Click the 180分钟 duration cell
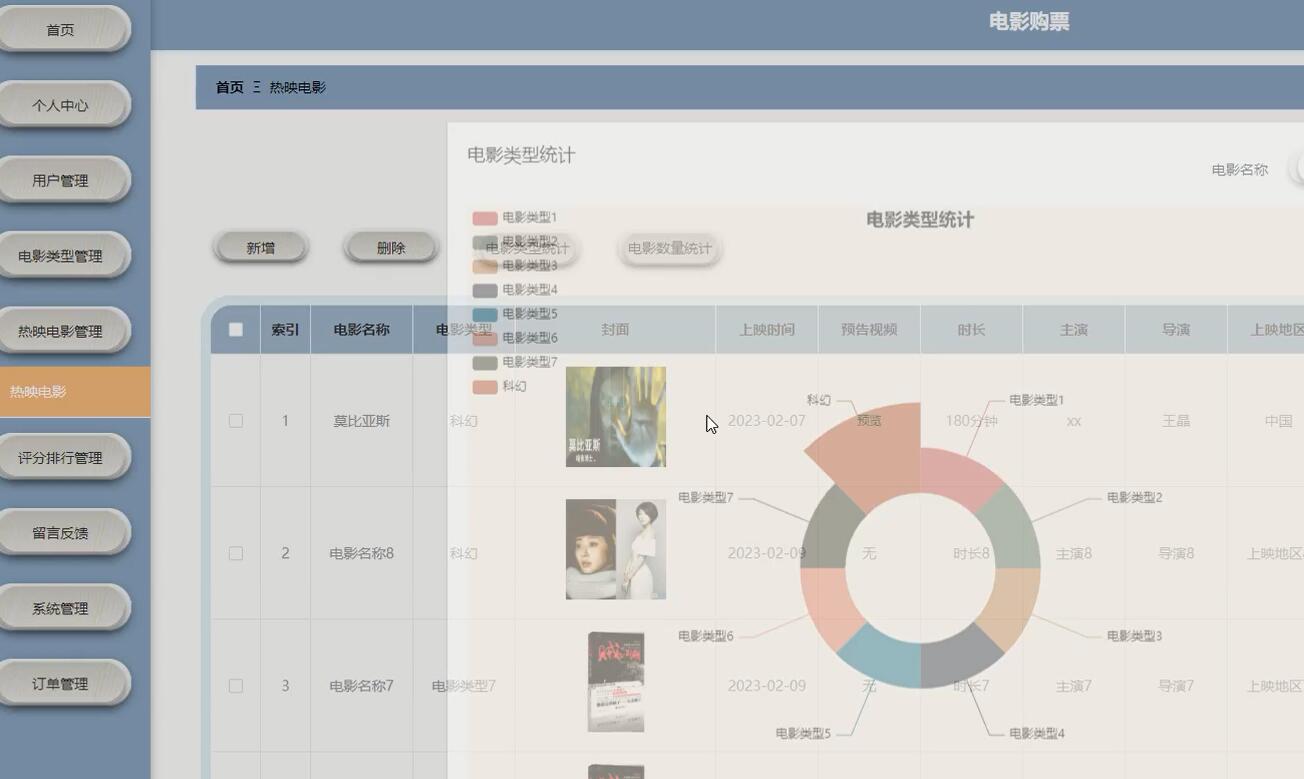This screenshot has width=1304, height=779. [971, 421]
